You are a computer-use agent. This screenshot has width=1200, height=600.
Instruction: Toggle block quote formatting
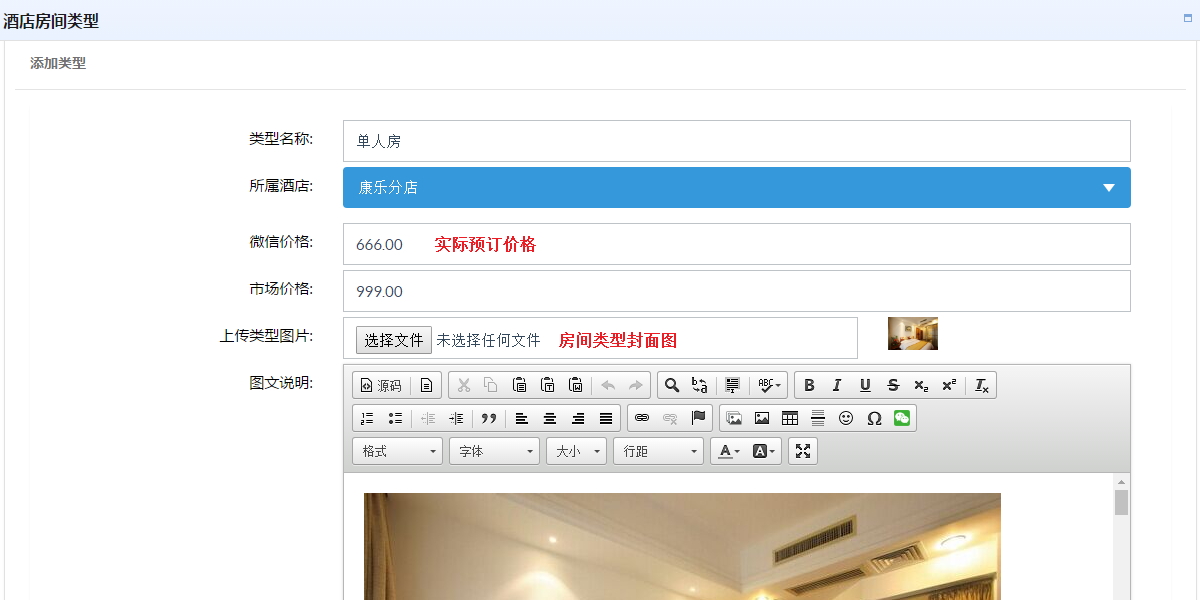488,418
